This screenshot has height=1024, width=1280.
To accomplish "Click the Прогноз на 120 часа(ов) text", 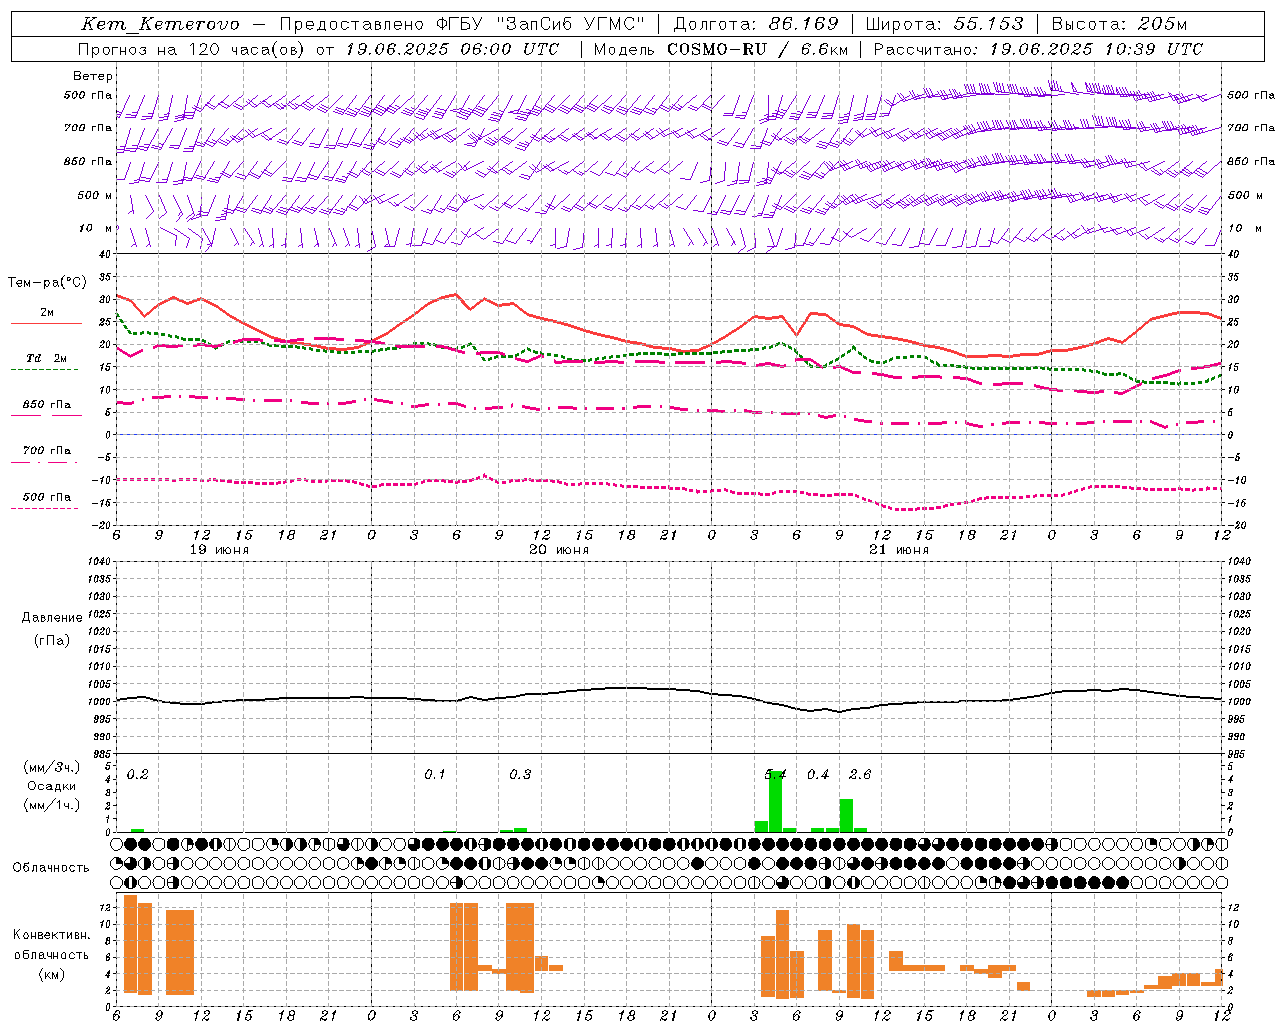I will point(192,49).
